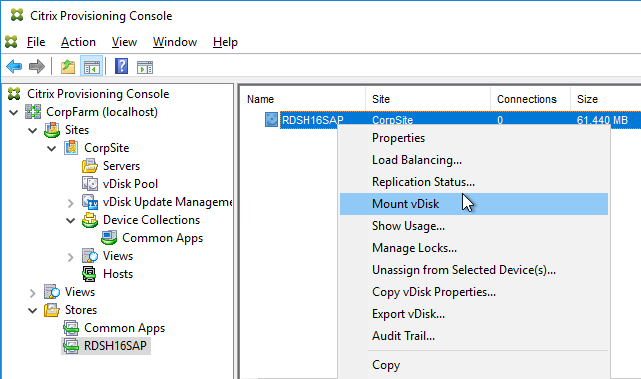Collapse the CorpFarm (localhost) node
641x379 pixels.
[13, 112]
